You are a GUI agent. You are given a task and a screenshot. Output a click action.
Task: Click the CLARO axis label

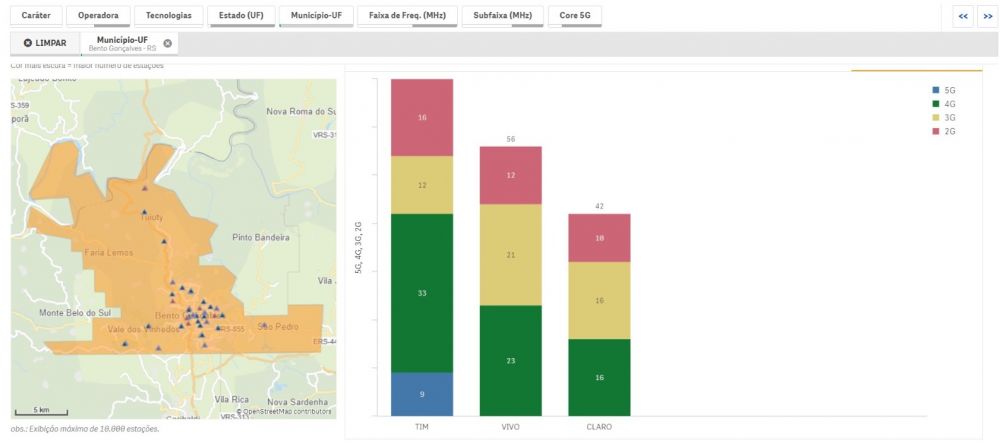tap(599, 427)
